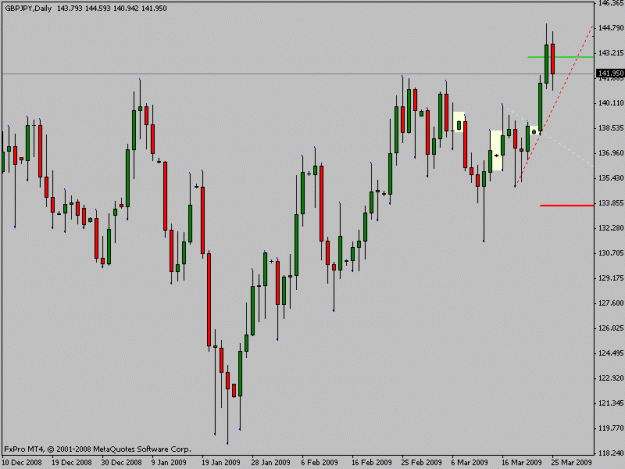
Task: Click the OHLC values 143.793 144.593 140.942 141.950
Action: pos(112,8)
